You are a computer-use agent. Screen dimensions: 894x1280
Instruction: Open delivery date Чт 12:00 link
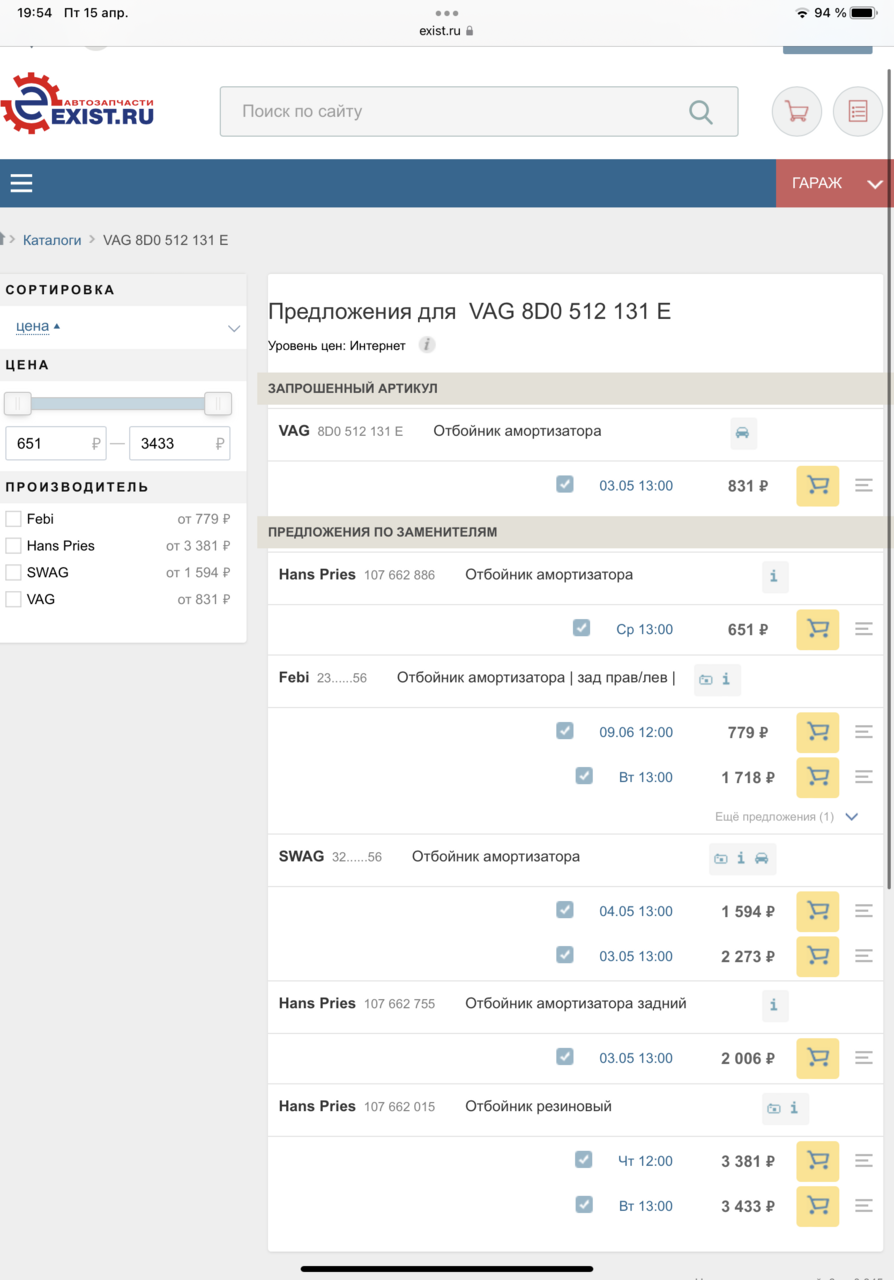[x=645, y=1161]
